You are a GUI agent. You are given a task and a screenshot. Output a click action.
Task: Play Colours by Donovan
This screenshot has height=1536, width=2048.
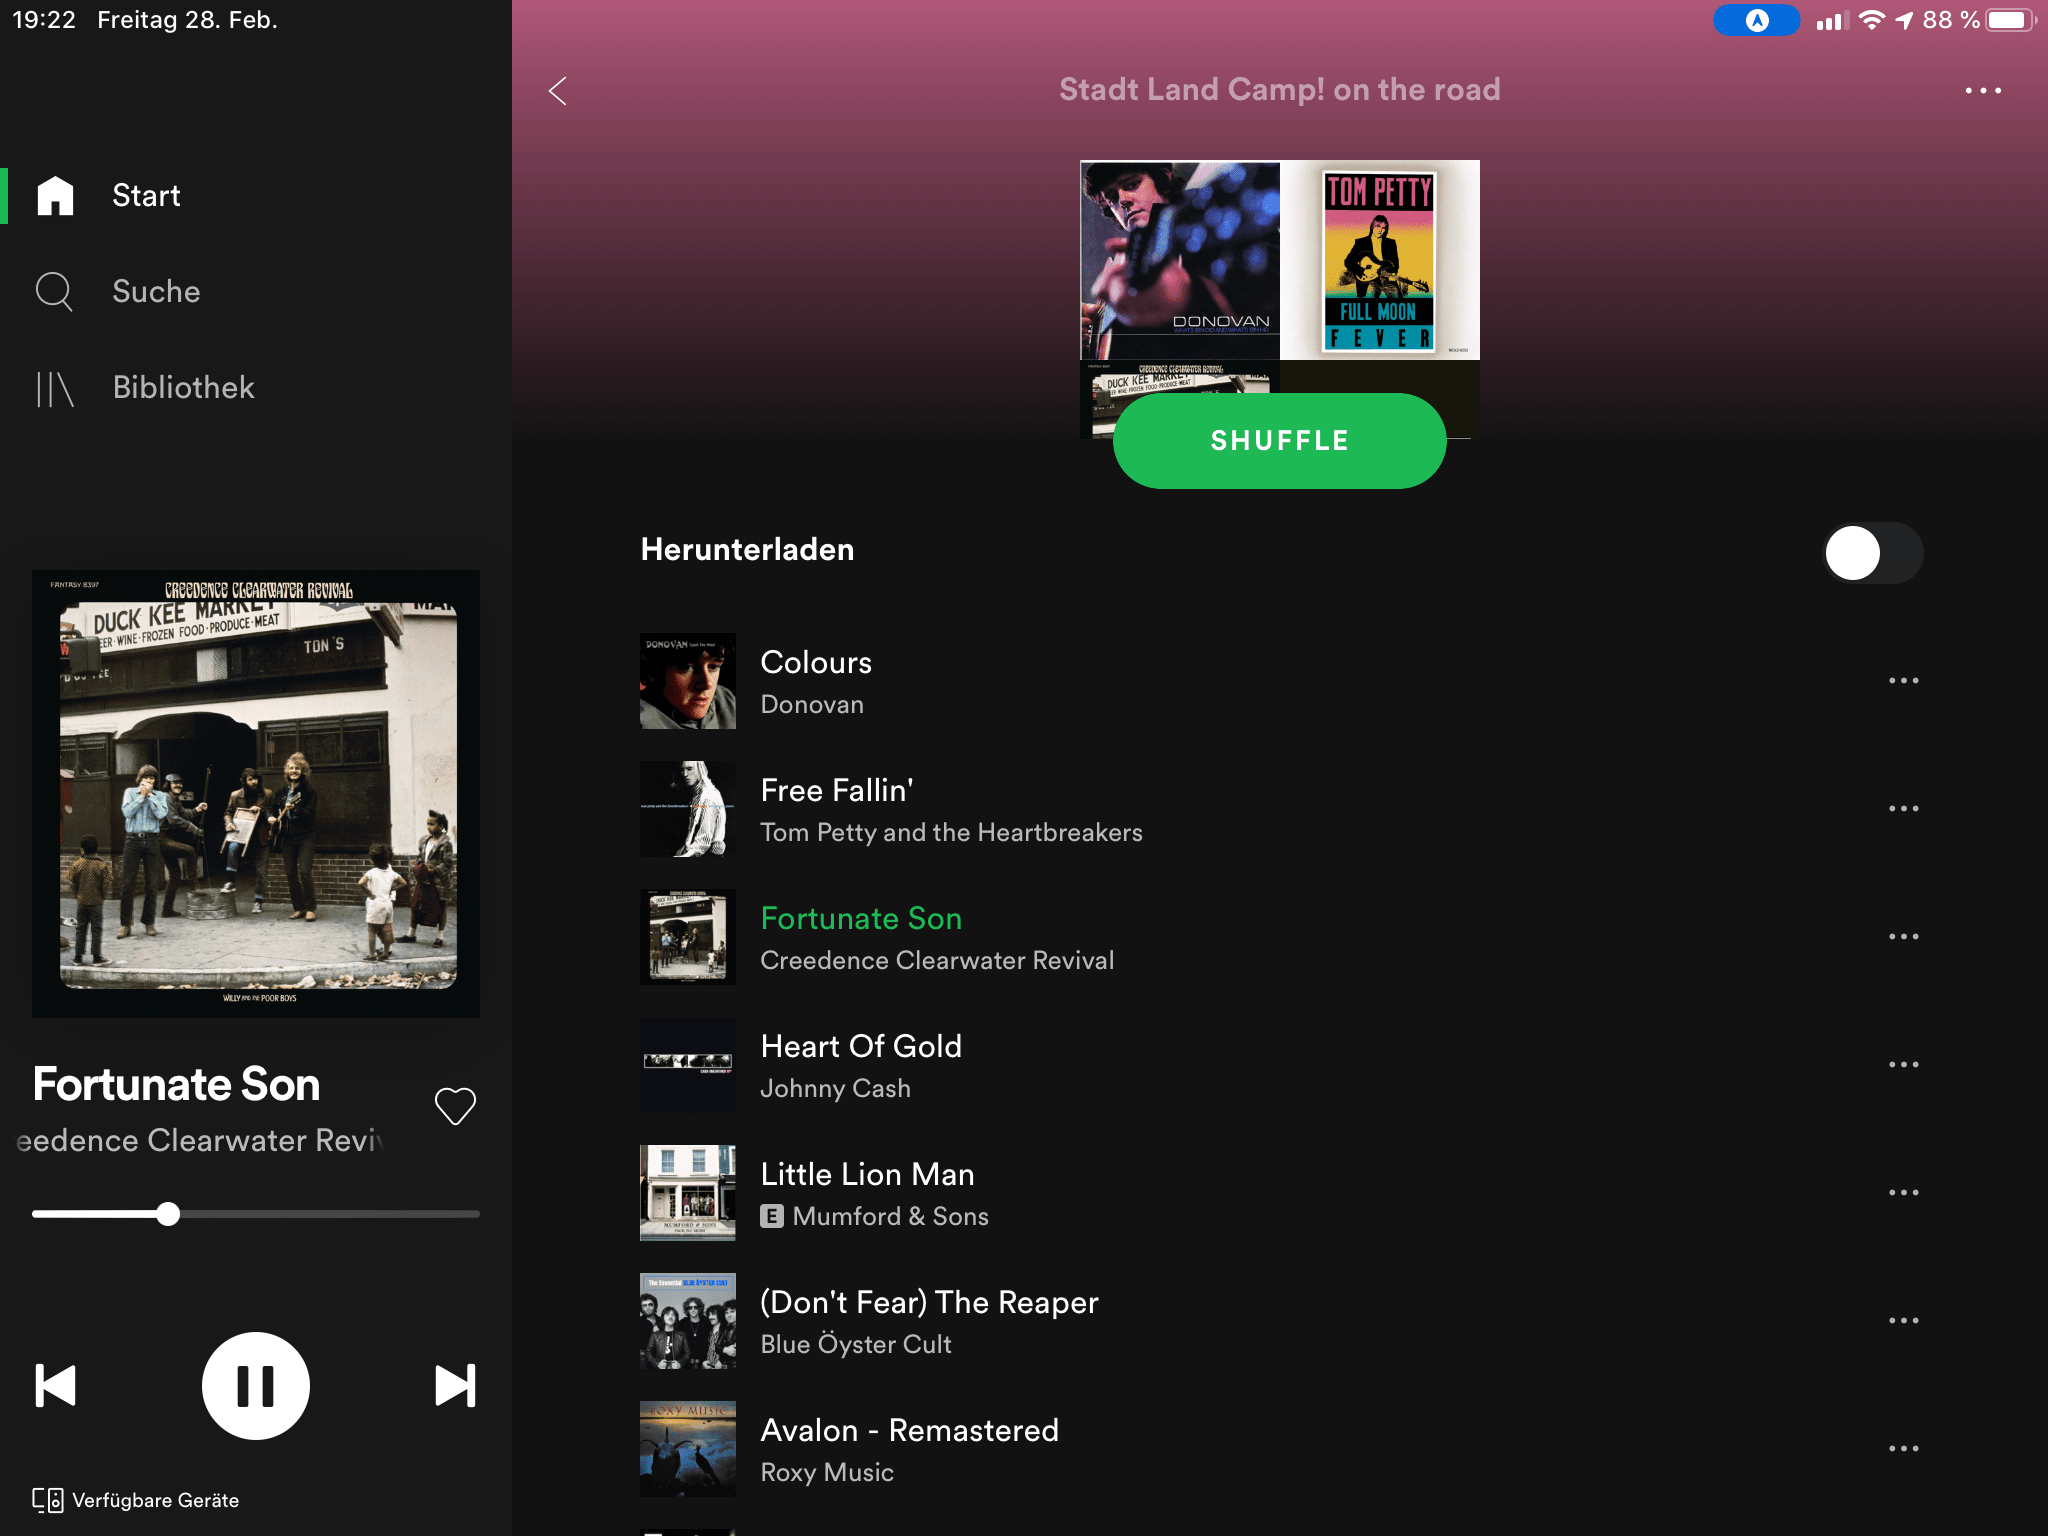coord(1280,681)
